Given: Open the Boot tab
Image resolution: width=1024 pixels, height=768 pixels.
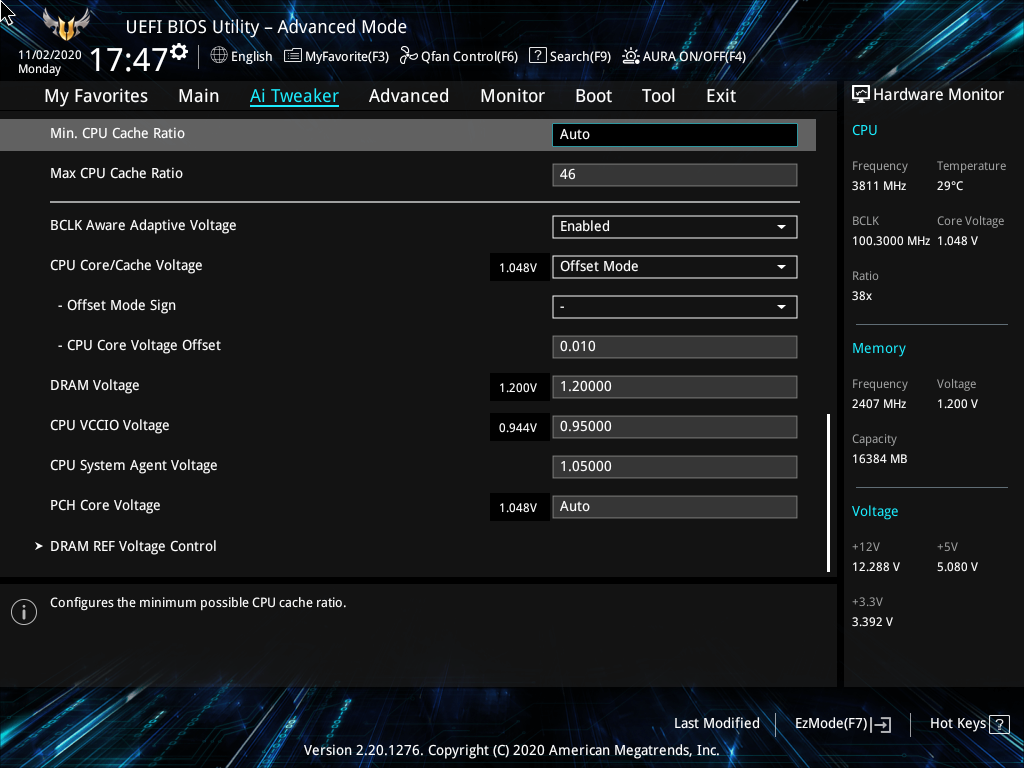Looking at the screenshot, I should tap(593, 96).
